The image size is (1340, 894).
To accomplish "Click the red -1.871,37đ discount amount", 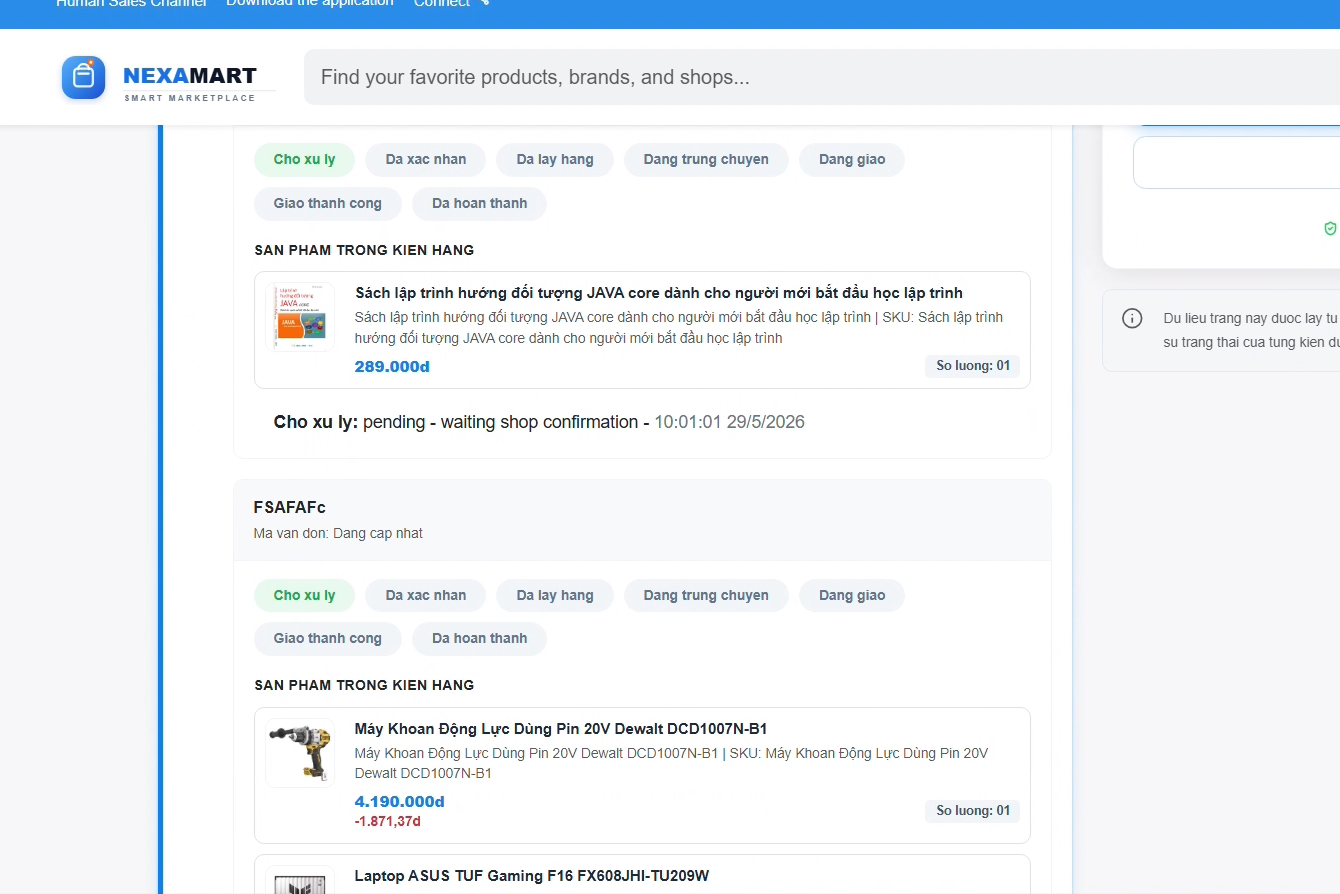I will click(388, 822).
